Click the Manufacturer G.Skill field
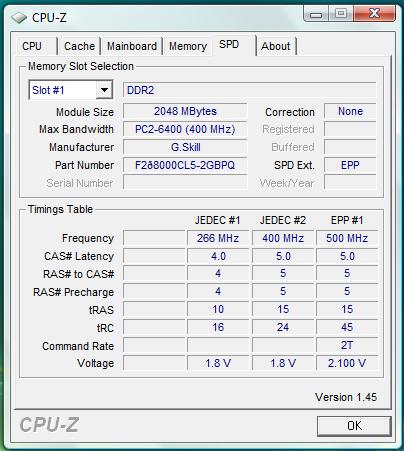The width and height of the screenshot is (404, 451). click(x=185, y=147)
